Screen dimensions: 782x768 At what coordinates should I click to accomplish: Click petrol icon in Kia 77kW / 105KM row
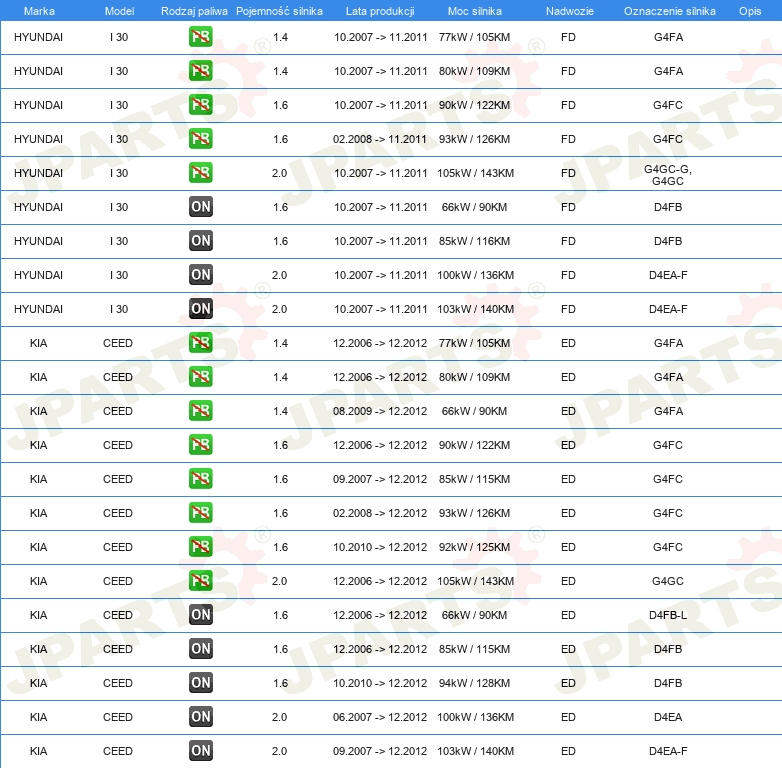[x=200, y=343]
